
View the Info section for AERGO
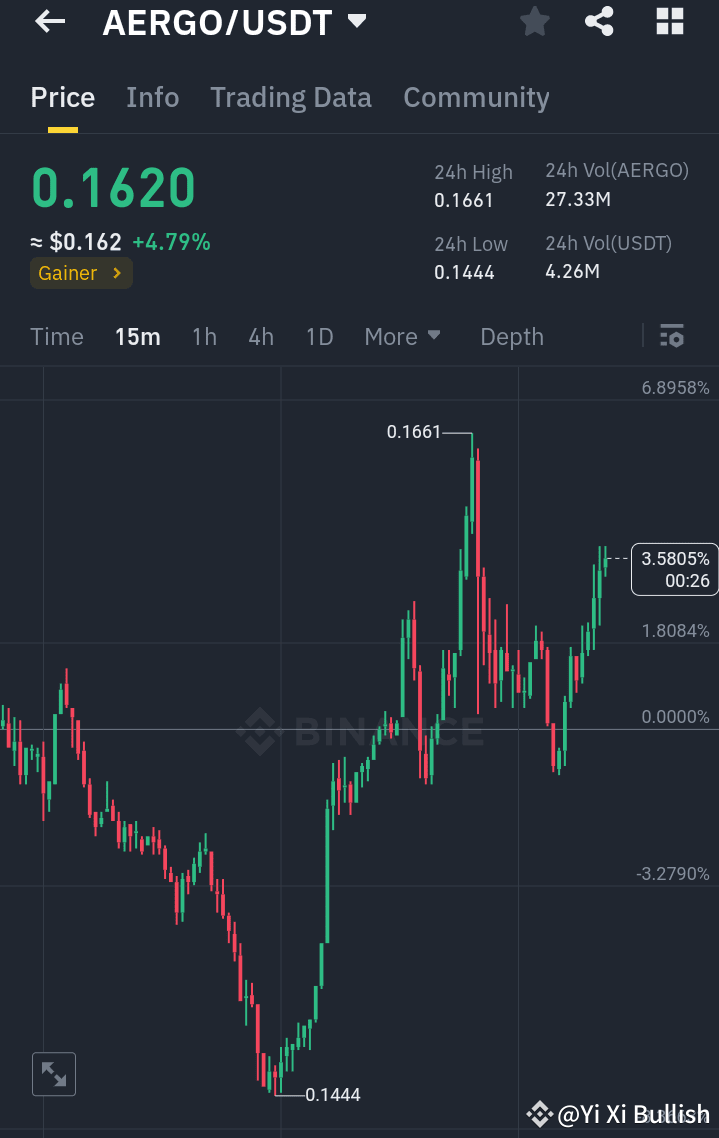152,97
